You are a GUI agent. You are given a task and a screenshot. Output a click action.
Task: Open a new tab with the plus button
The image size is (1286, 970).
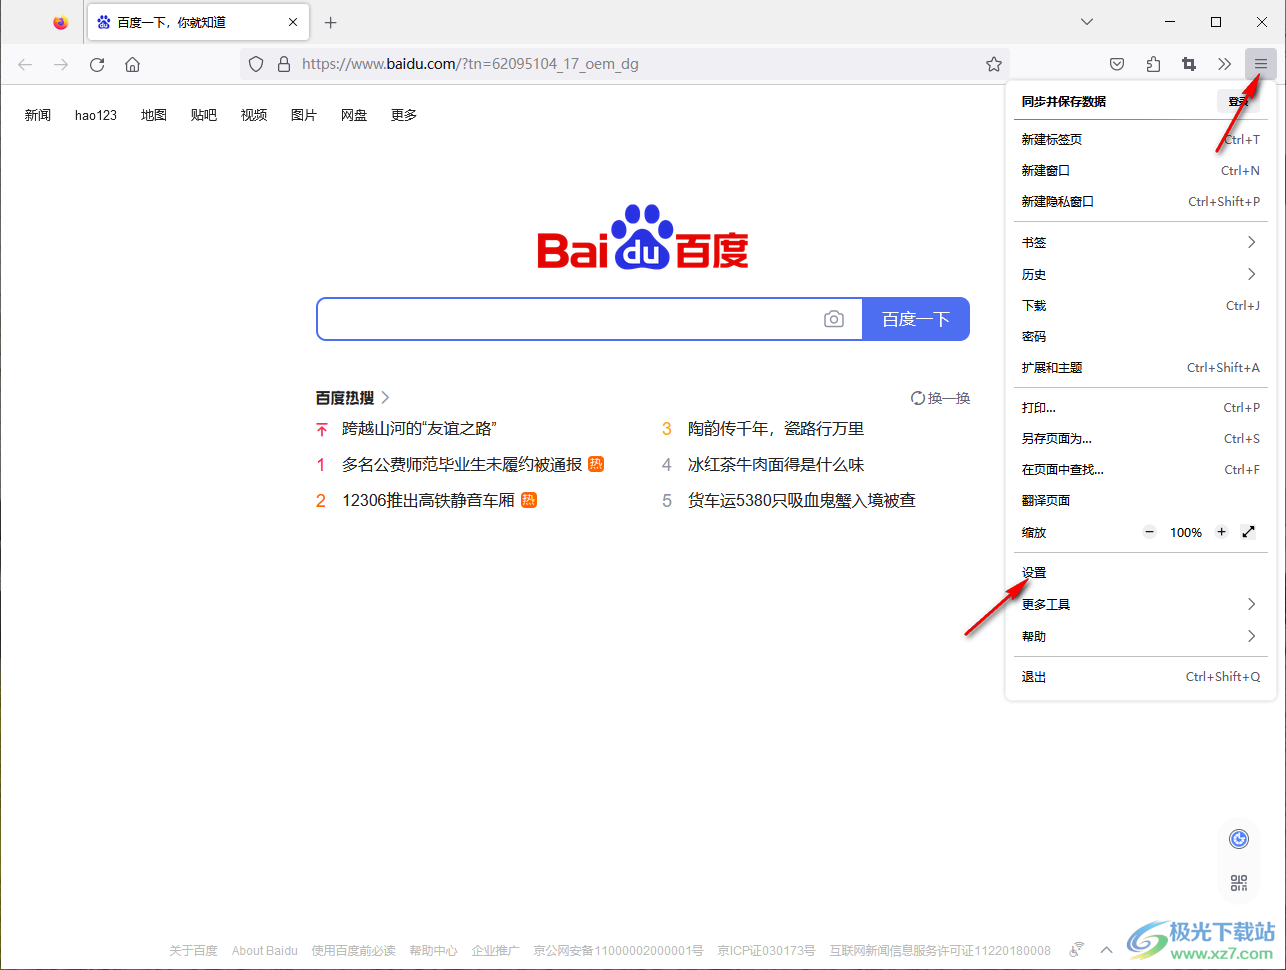tap(331, 22)
